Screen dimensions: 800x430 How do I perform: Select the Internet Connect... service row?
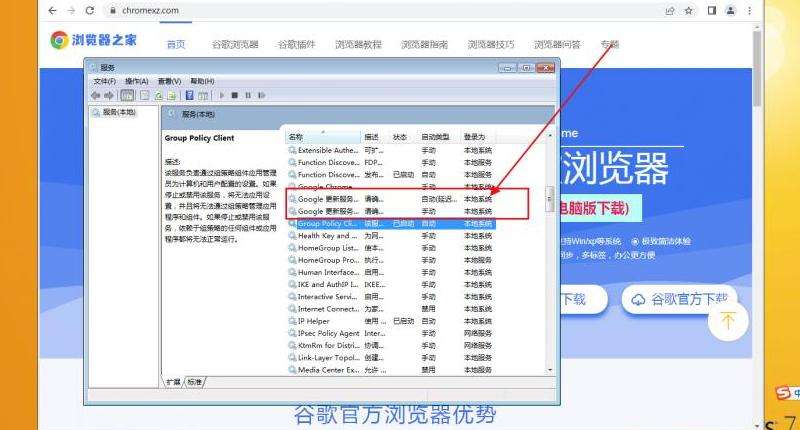390,309
